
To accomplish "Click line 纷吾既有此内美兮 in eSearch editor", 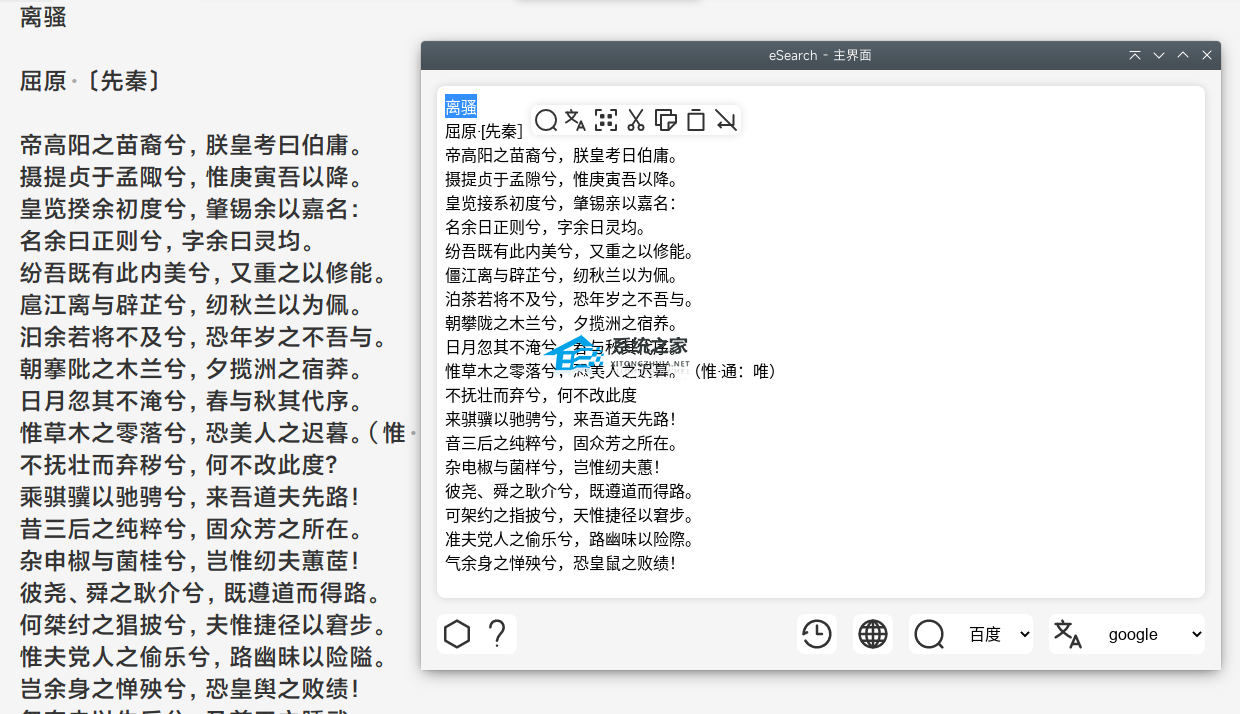I will 570,251.
